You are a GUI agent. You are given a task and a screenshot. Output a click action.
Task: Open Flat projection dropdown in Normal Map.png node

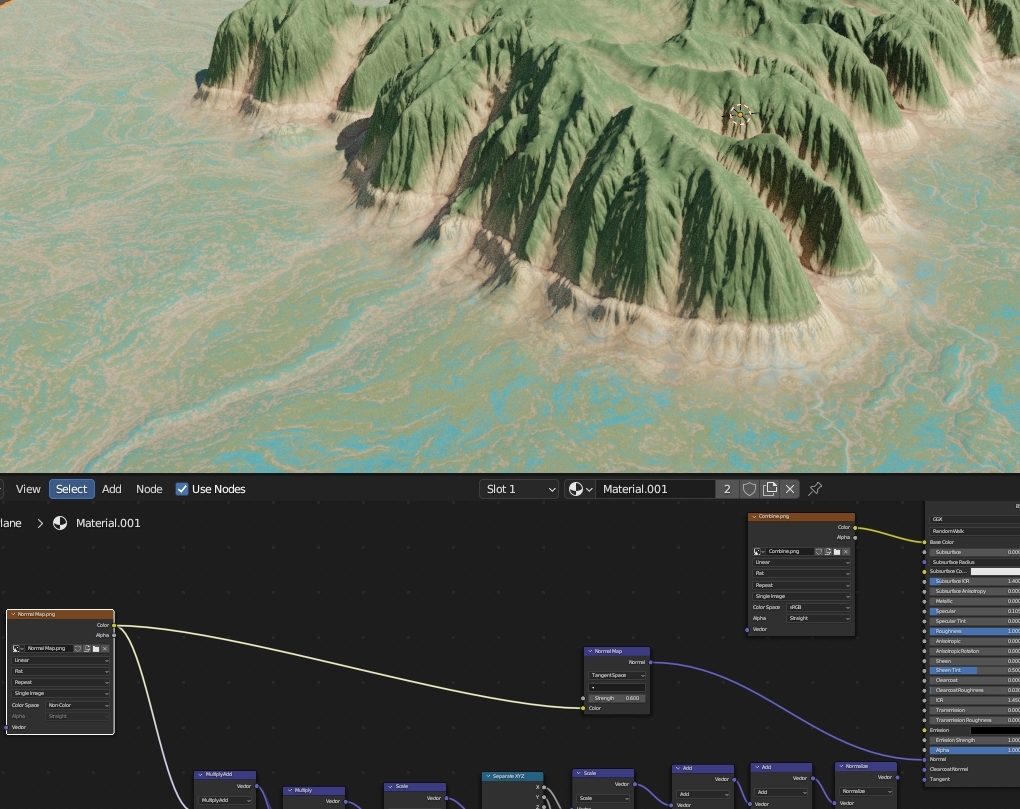[60, 671]
